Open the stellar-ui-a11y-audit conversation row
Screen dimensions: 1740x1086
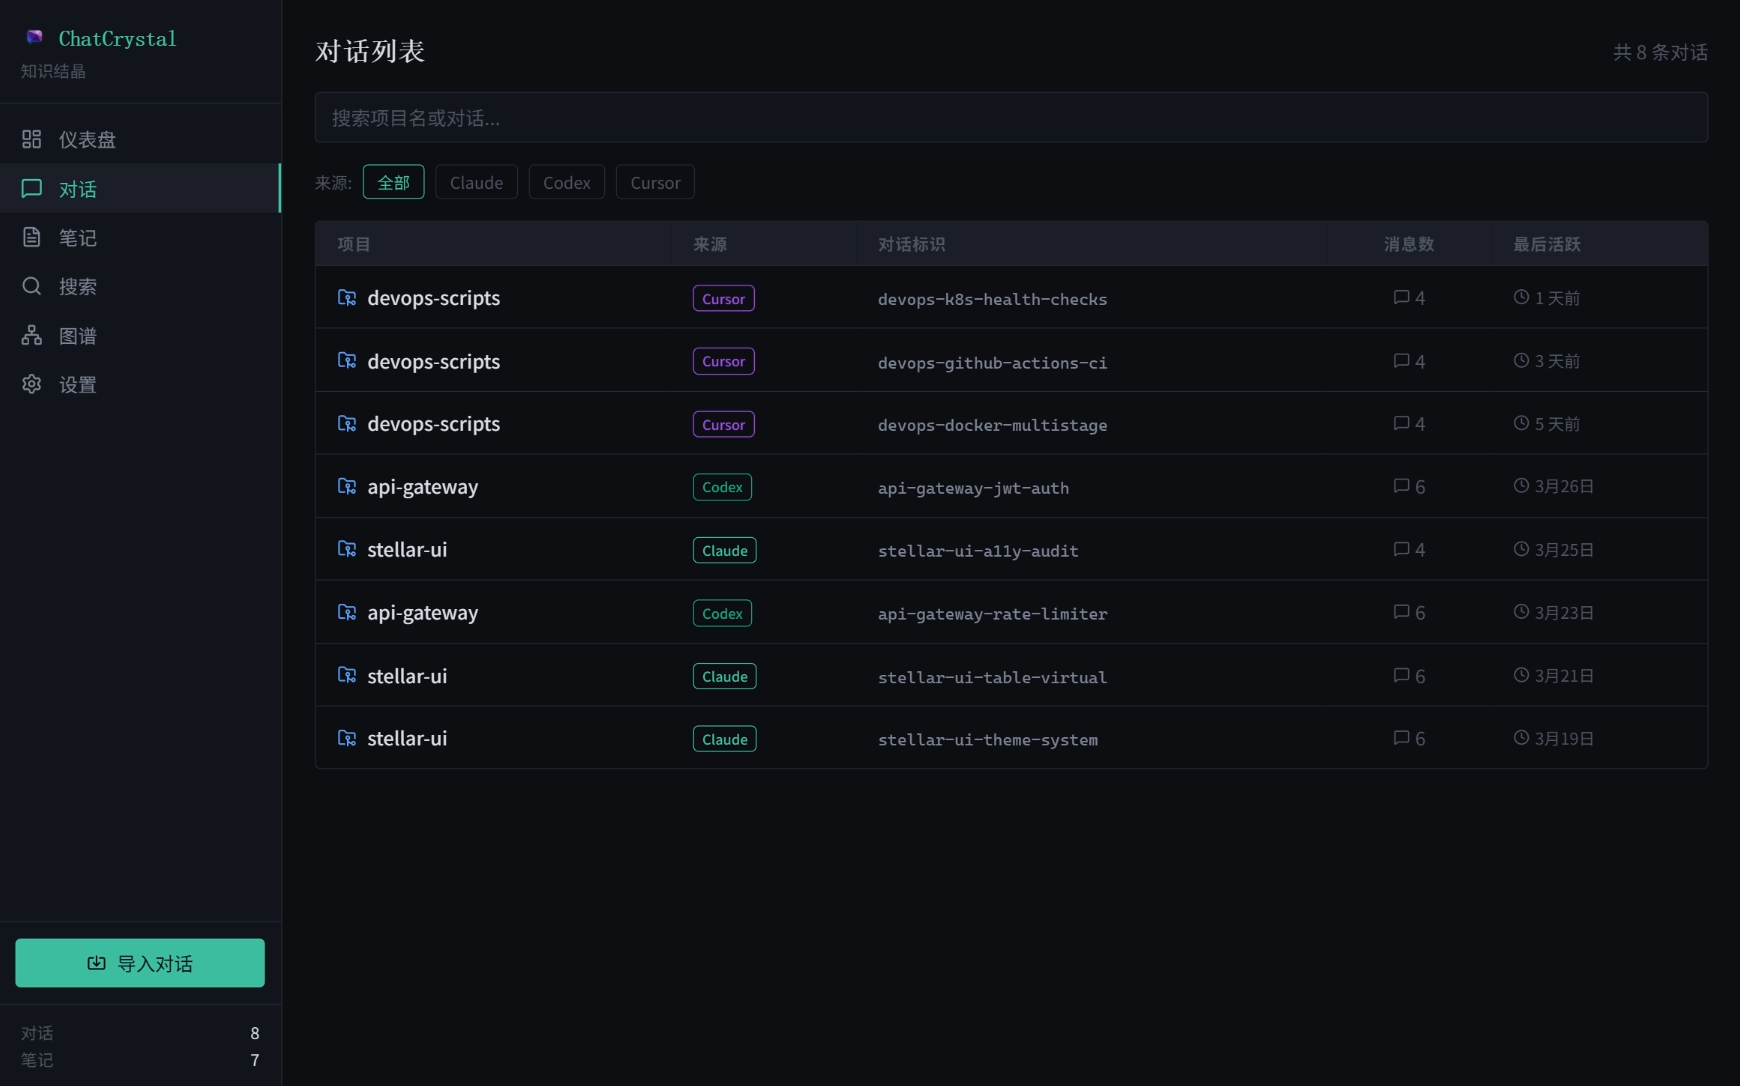click(x=977, y=550)
